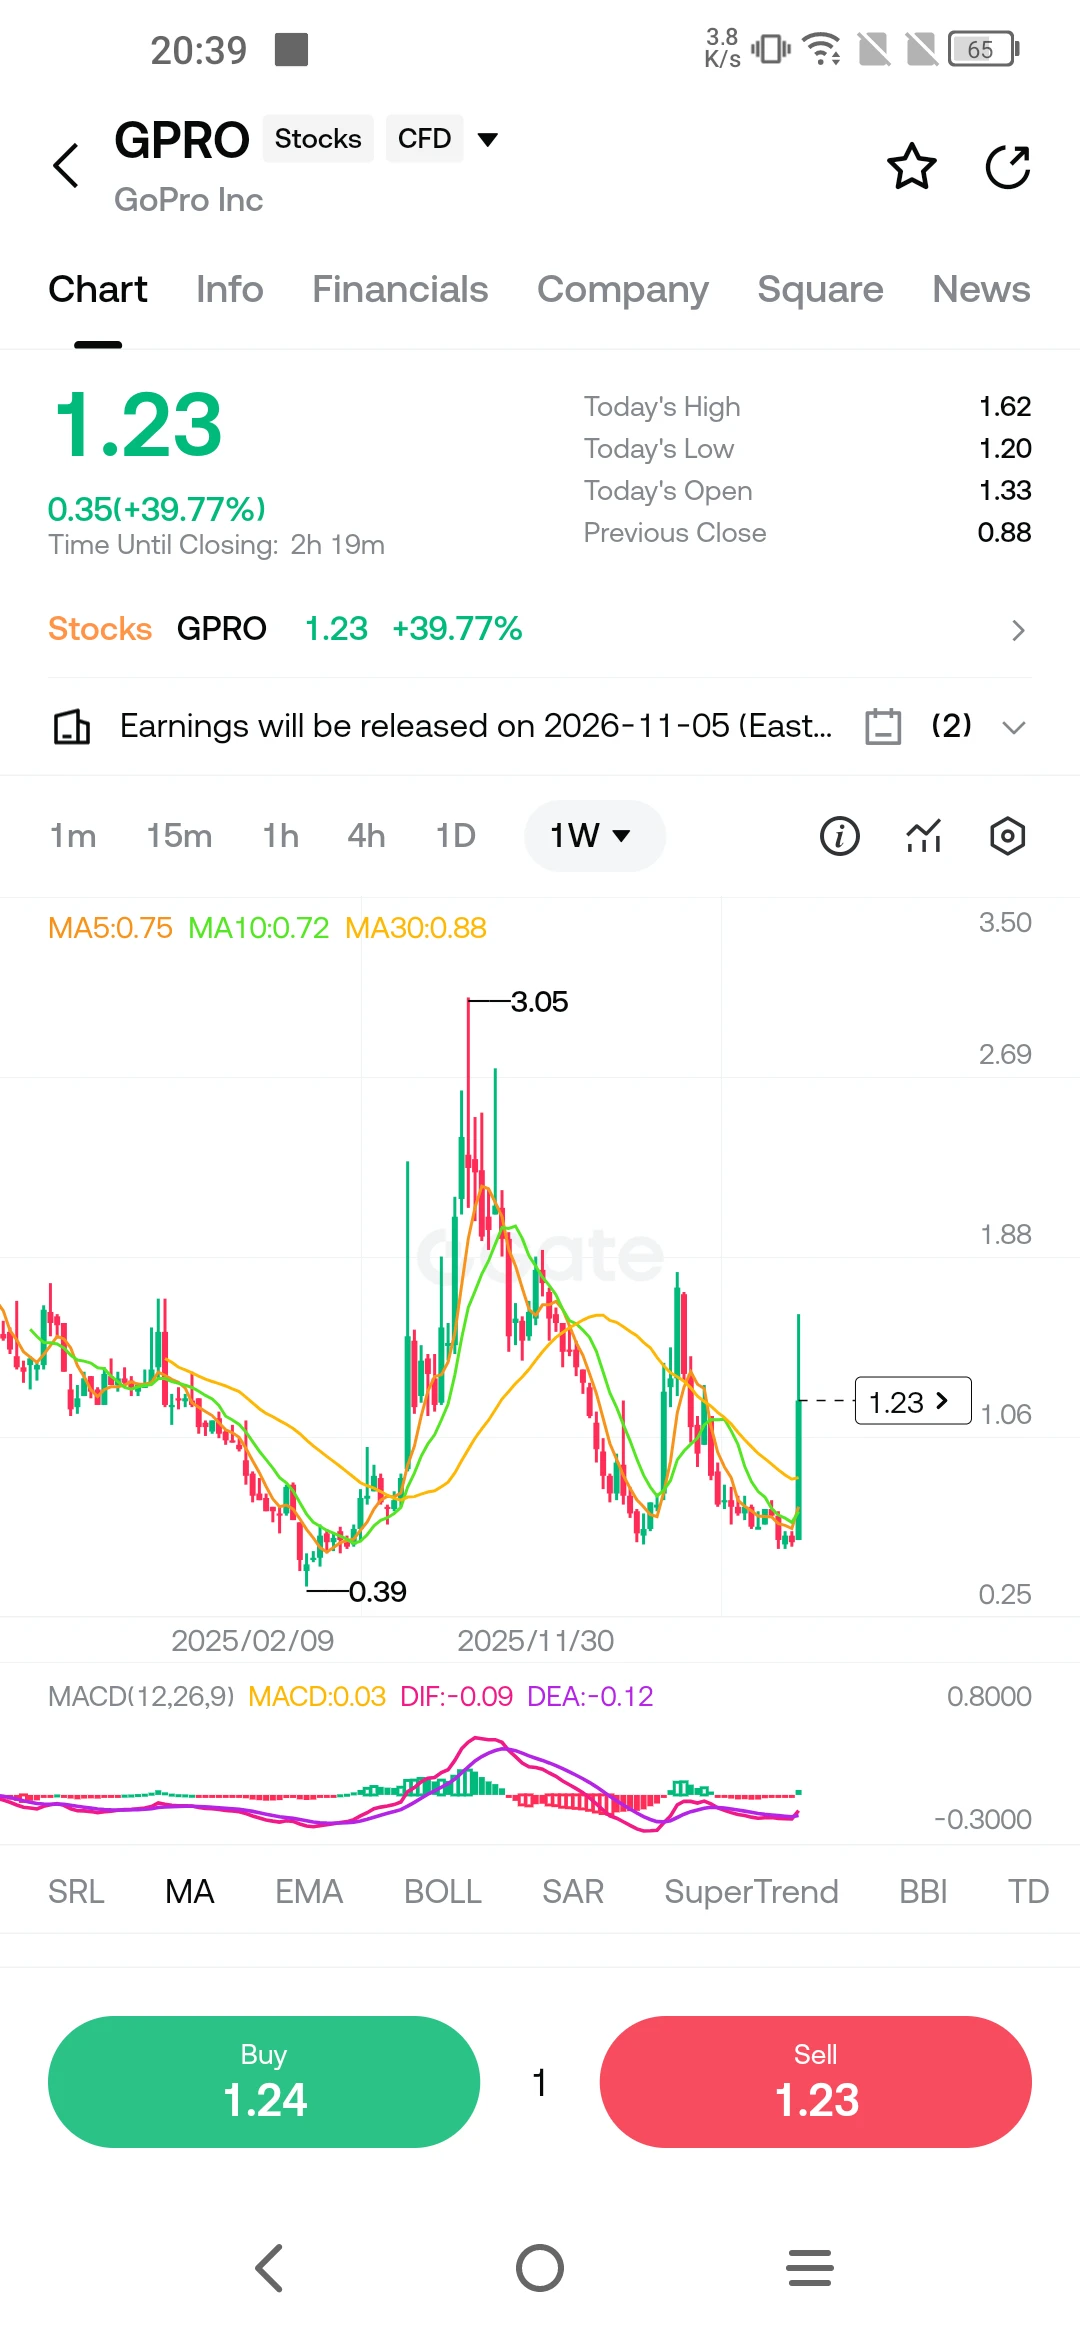This screenshot has height=2340, width=1080.
Task: Tap Android recent apps menu button
Action: pyautogui.click(x=810, y=2268)
